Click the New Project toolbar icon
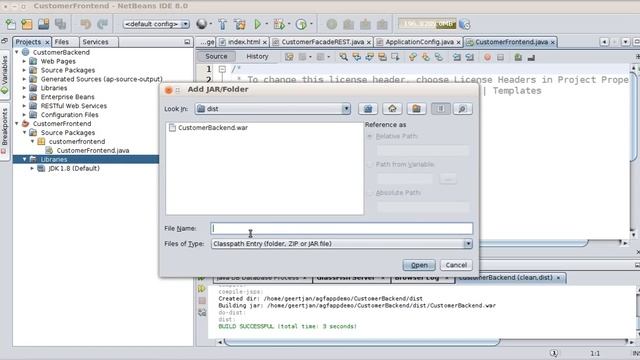This screenshot has height=360, width=640. pyautogui.click(x=27, y=24)
